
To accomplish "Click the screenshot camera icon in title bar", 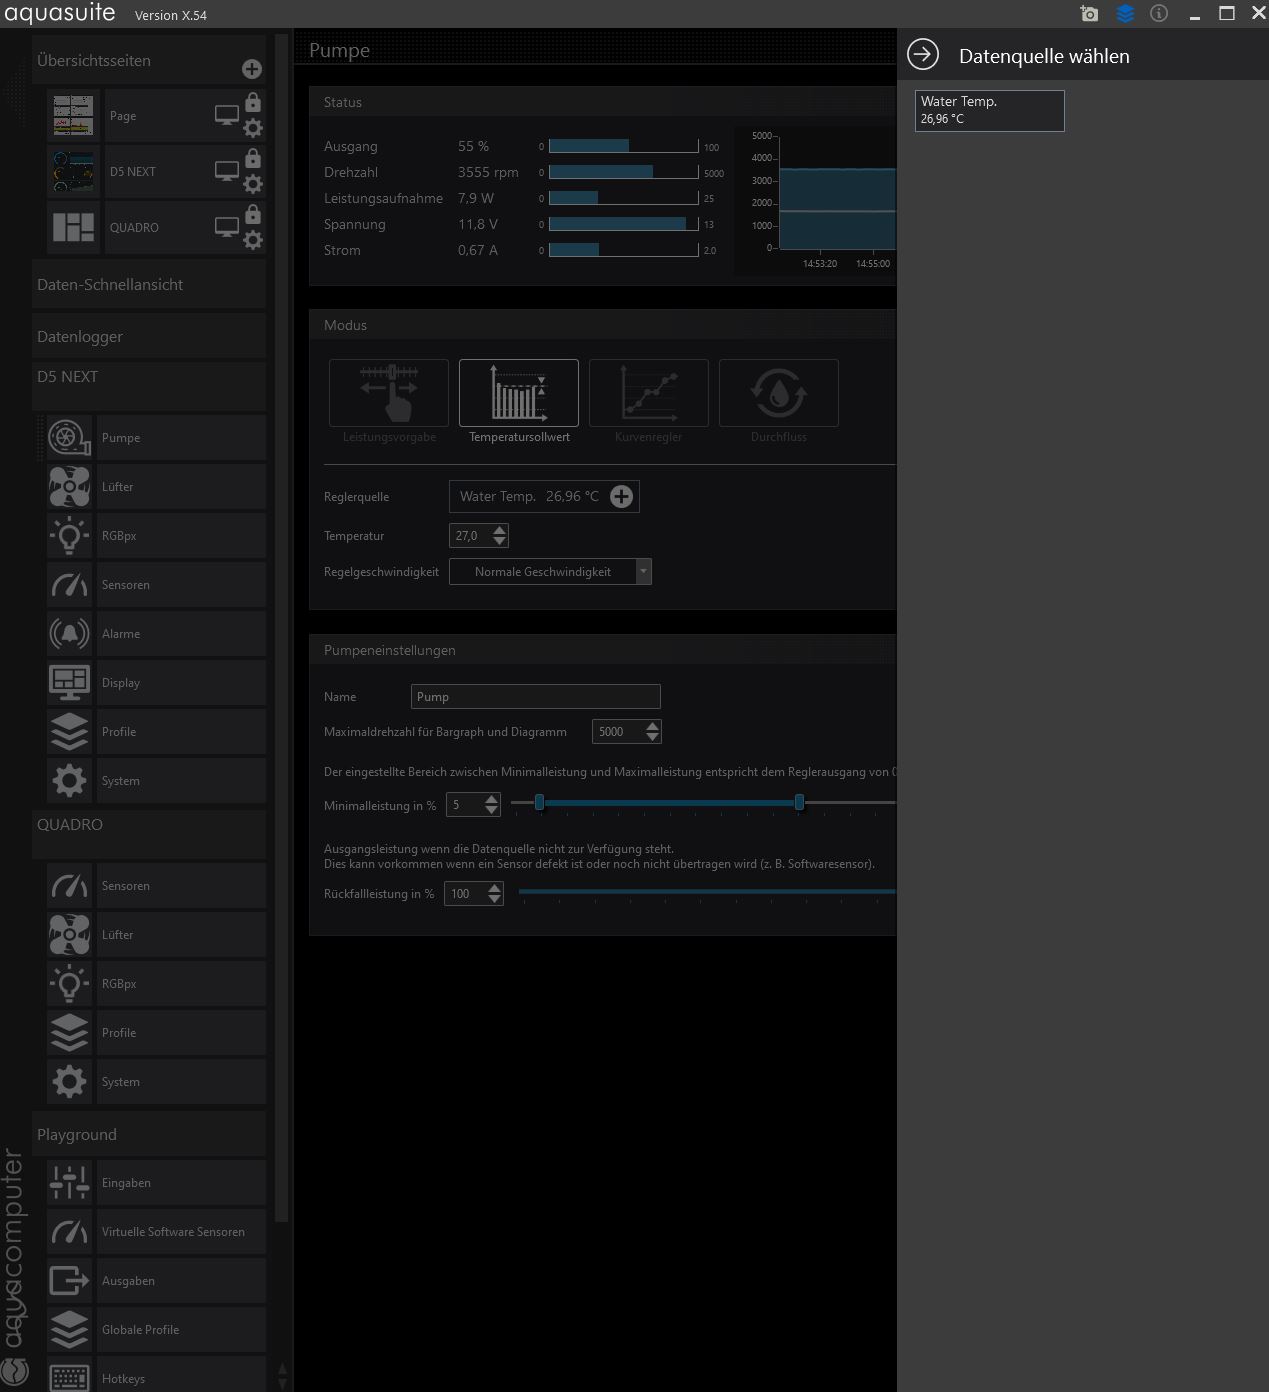I will click(1089, 14).
